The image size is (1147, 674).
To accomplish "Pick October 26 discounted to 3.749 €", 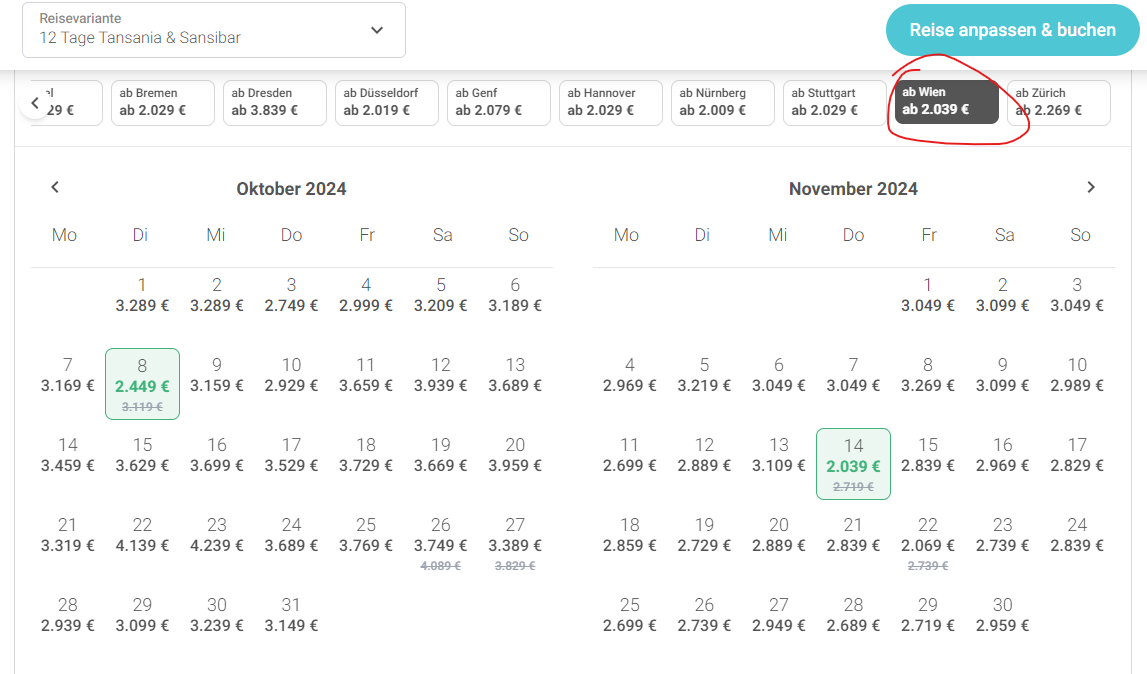I will 441,544.
